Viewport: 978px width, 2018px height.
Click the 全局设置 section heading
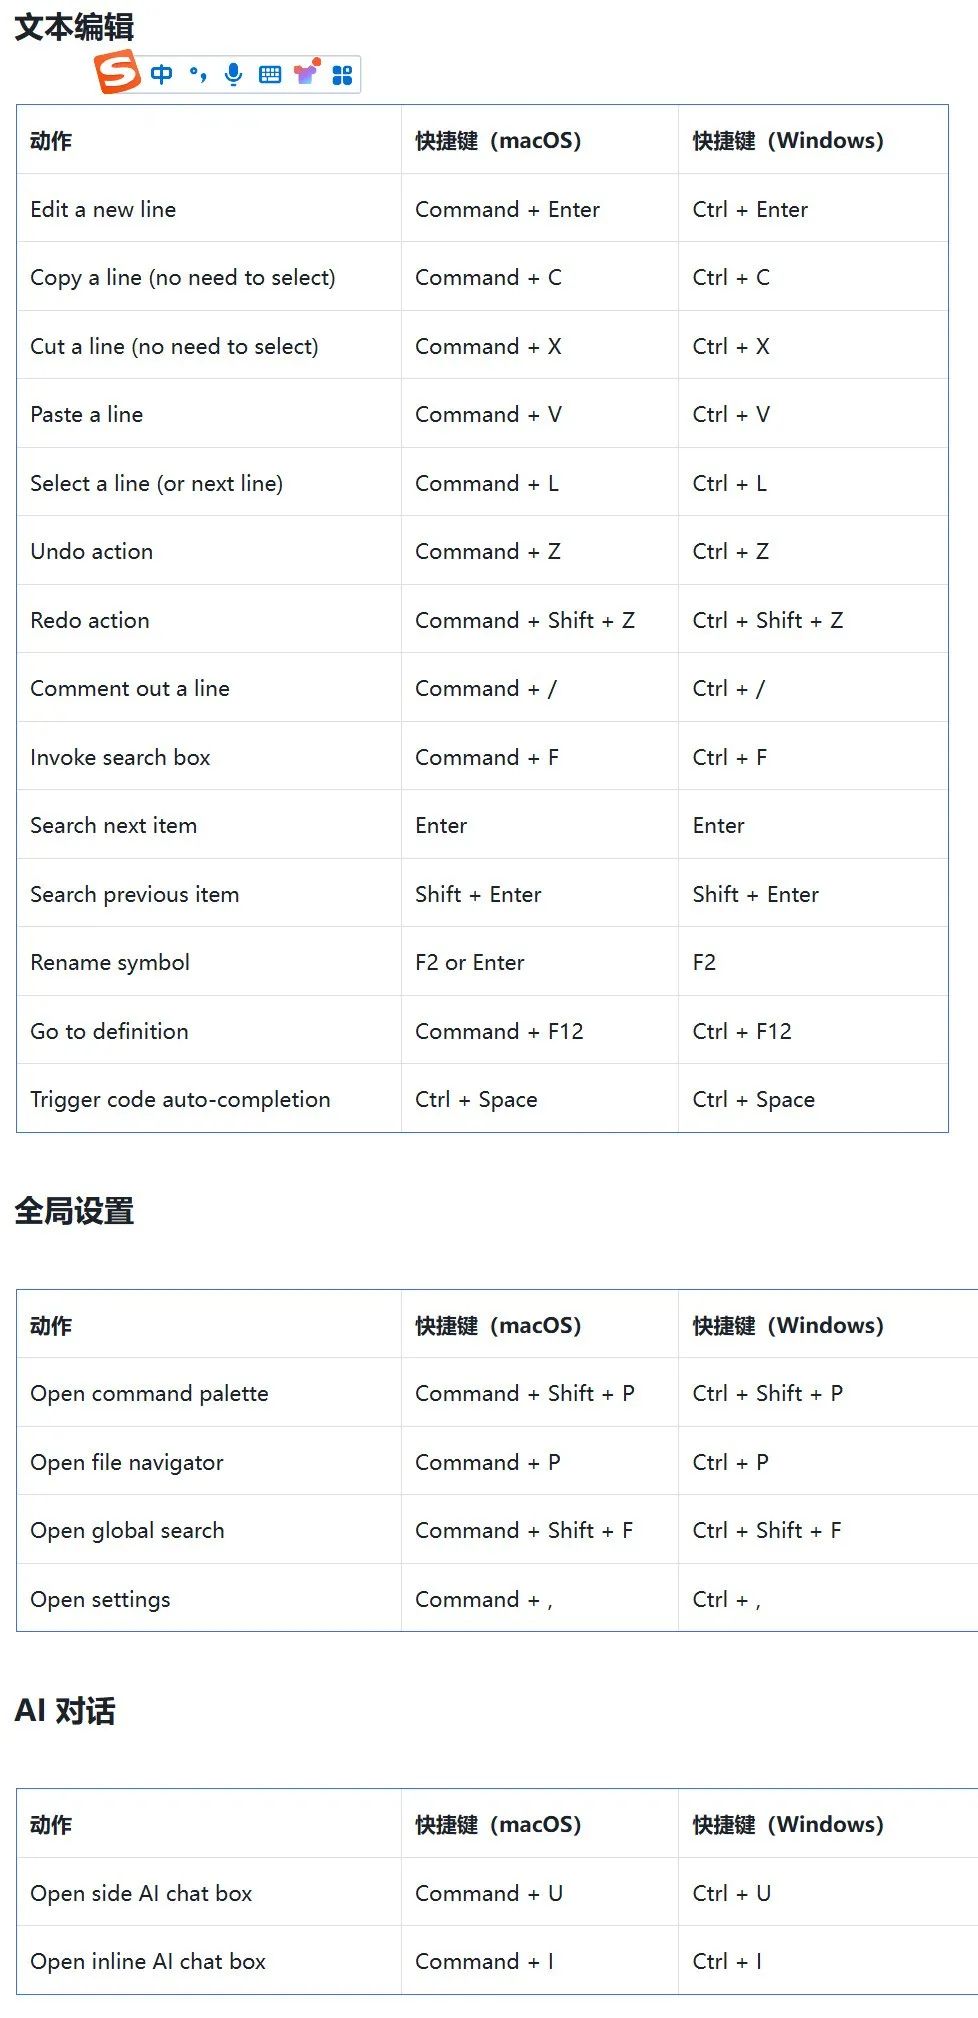tap(74, 1211)
